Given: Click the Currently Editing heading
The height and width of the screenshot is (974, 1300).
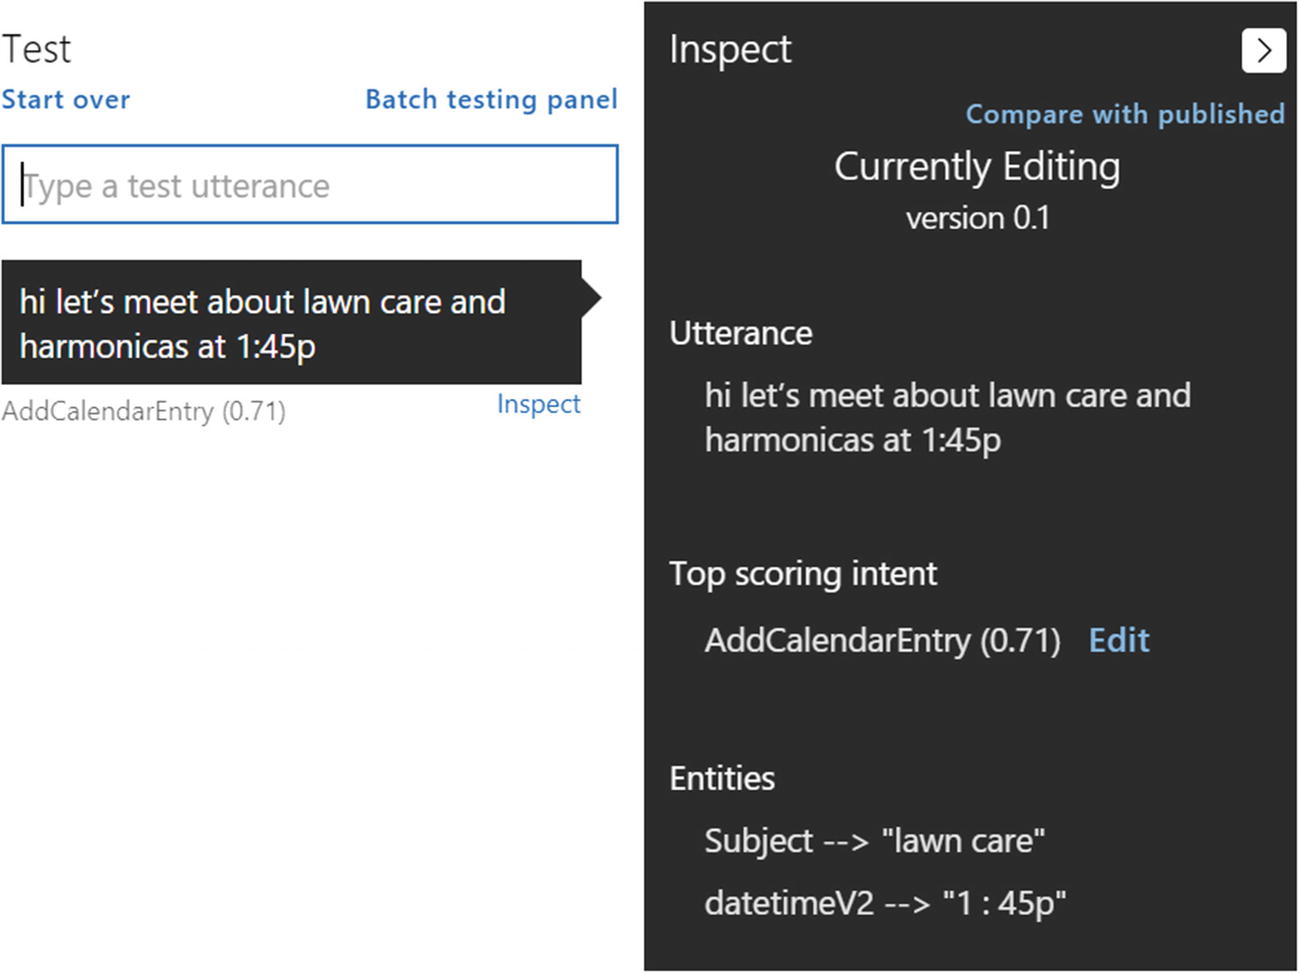Looking at the screenshot, I should coord(977,167).
